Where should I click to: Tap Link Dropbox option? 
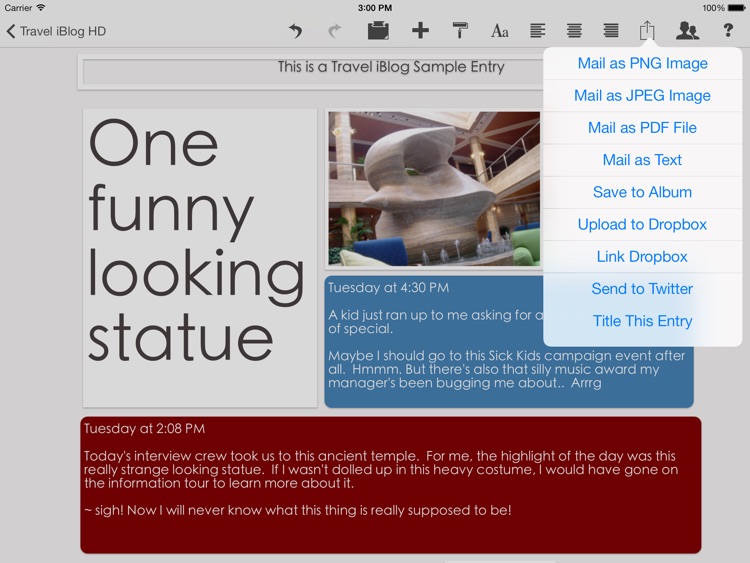tap(642, 256)
